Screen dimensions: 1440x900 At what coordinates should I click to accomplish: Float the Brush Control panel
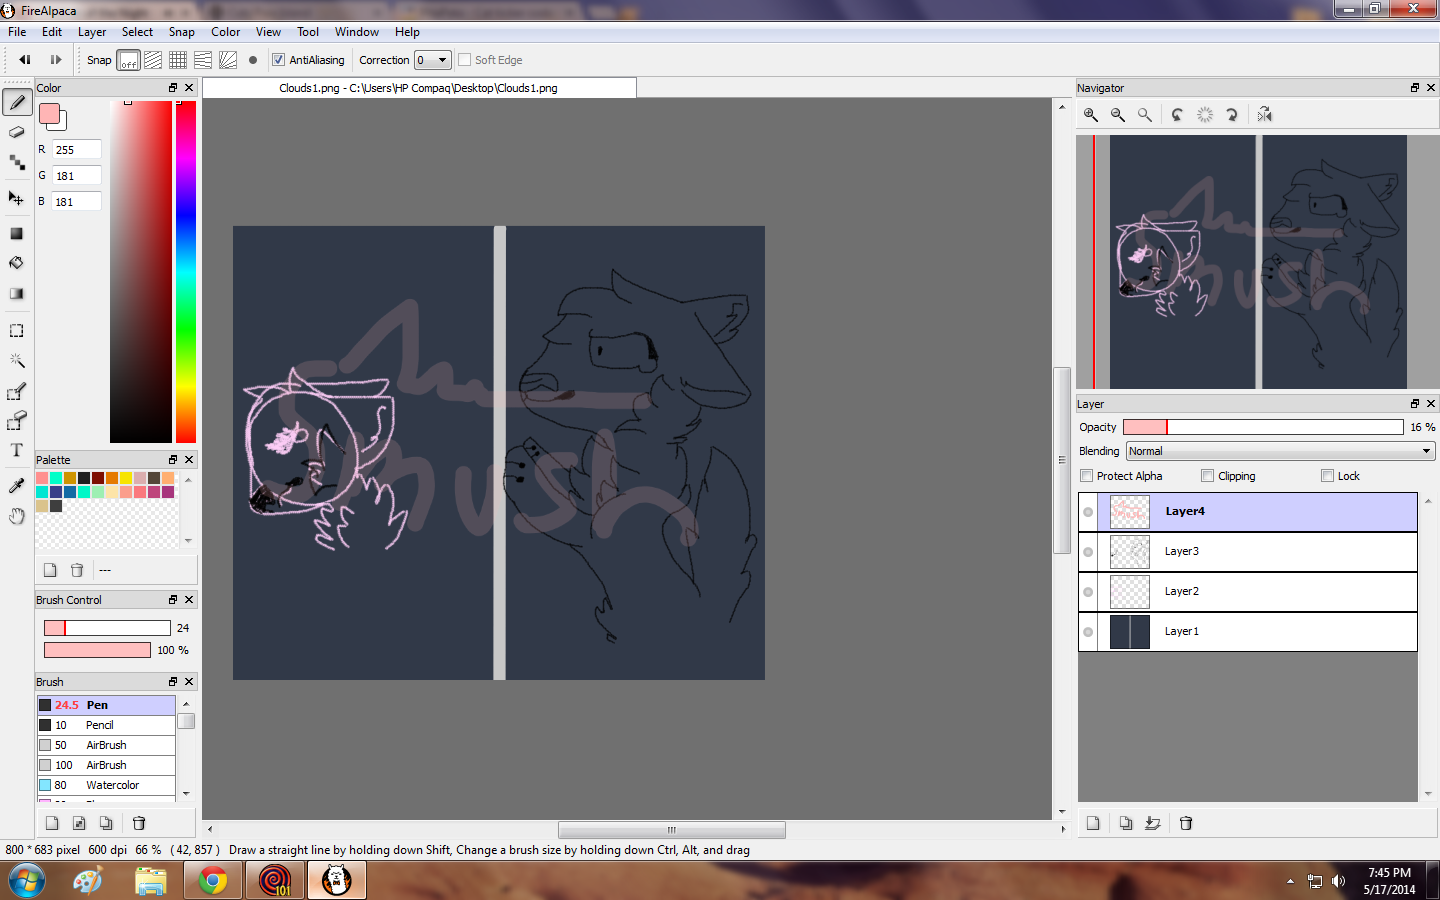pyautogui.click(x=173, y=600)
